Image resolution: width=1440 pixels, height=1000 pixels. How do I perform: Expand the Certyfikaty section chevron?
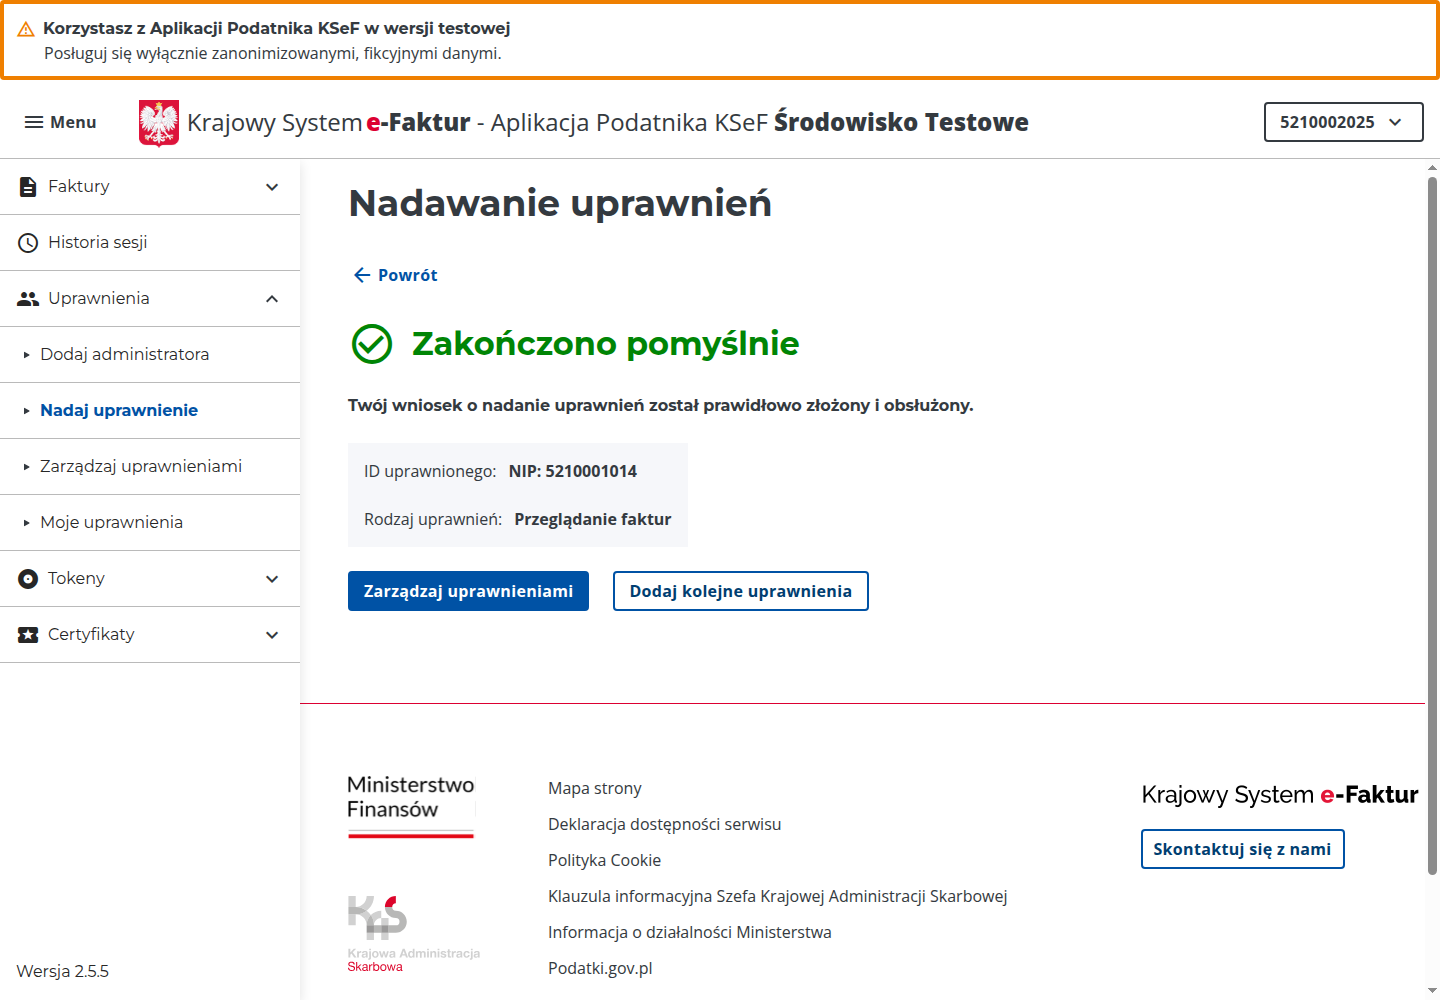(272, 635)
